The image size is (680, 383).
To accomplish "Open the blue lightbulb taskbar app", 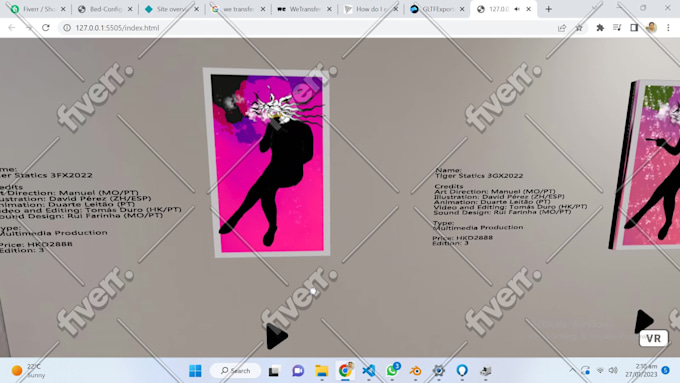I will (462, 371).
